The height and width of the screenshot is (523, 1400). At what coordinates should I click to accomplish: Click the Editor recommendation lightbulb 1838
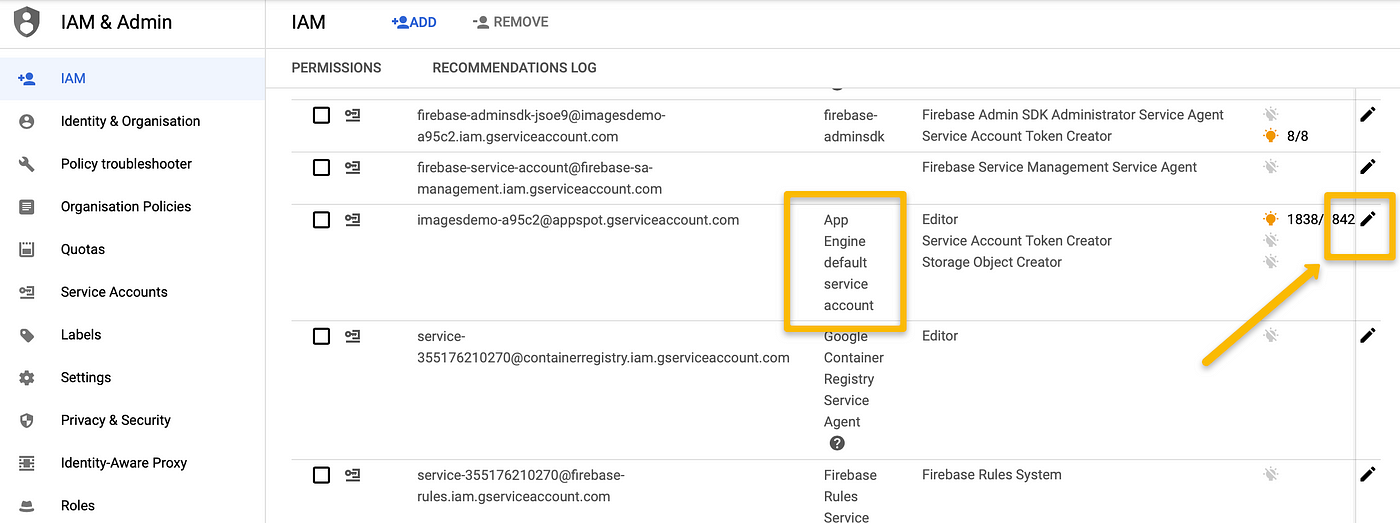(1270, 219)
